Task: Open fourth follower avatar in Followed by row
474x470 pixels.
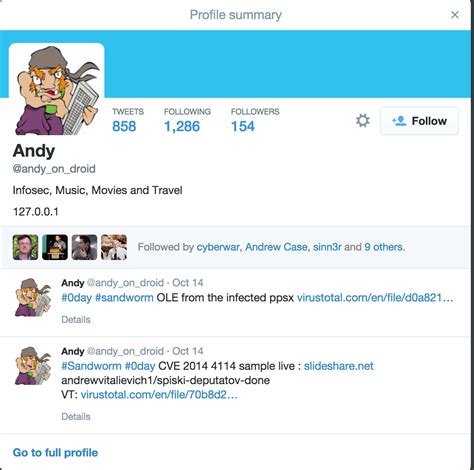Action: pyautogui.click(x=114, y=247)
